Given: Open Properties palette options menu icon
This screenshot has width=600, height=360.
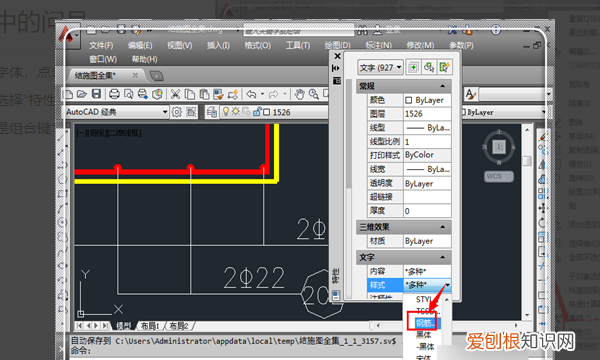Looking at the screenshot, I should click(336, 81).
